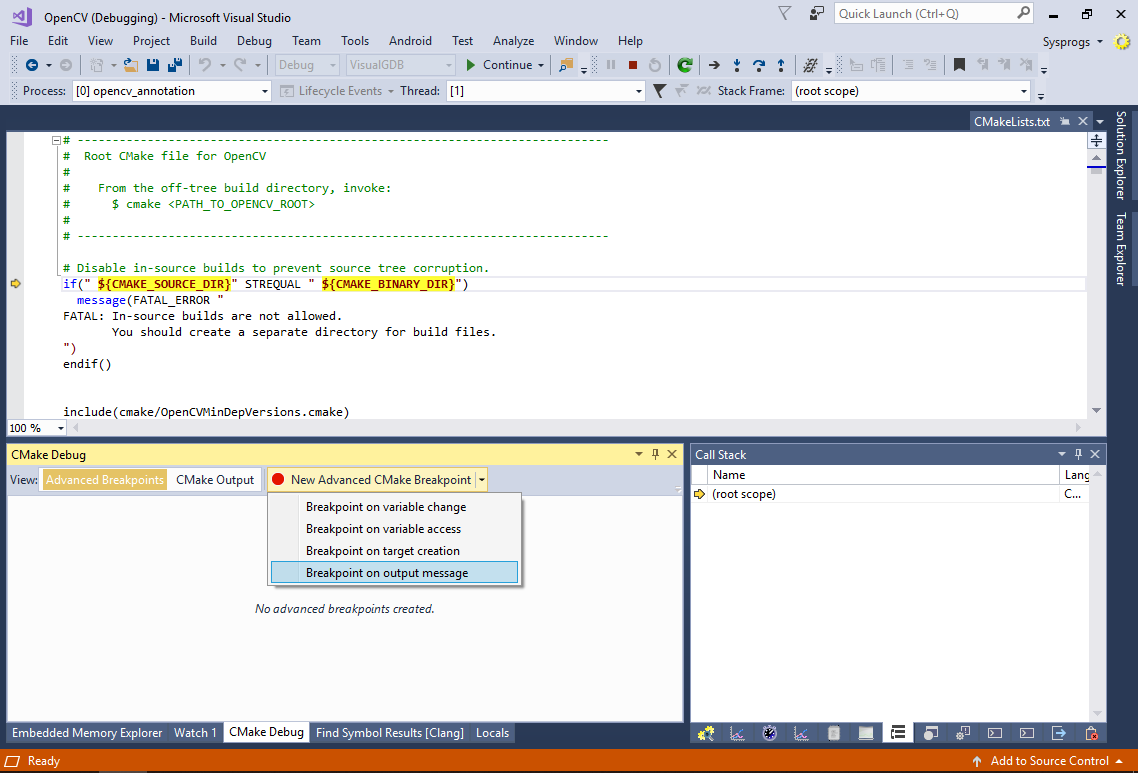
Task: Click the Save file icon
Action: click(x=152, y=65)
